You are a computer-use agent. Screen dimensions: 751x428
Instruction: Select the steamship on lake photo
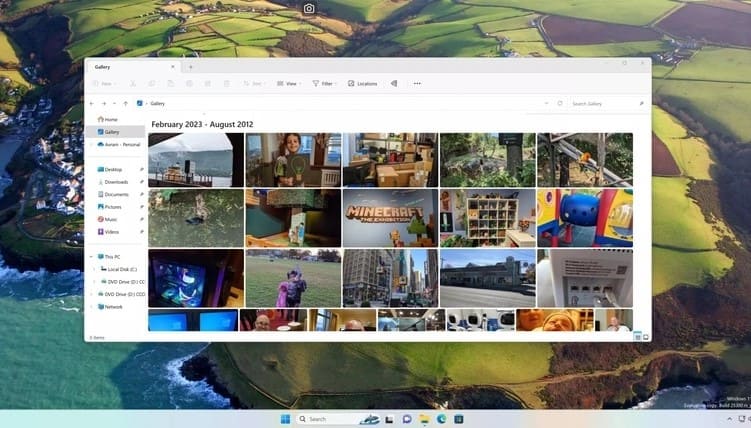[x=196, y=160]
